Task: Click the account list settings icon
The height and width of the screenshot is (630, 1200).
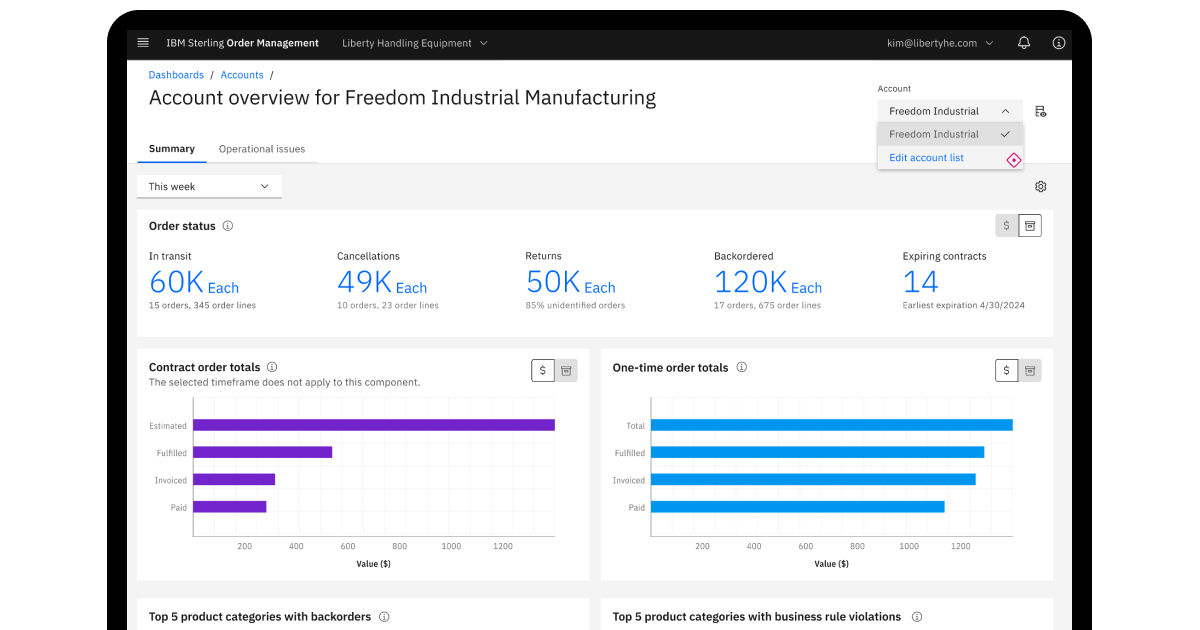Action: (1041, 111)
